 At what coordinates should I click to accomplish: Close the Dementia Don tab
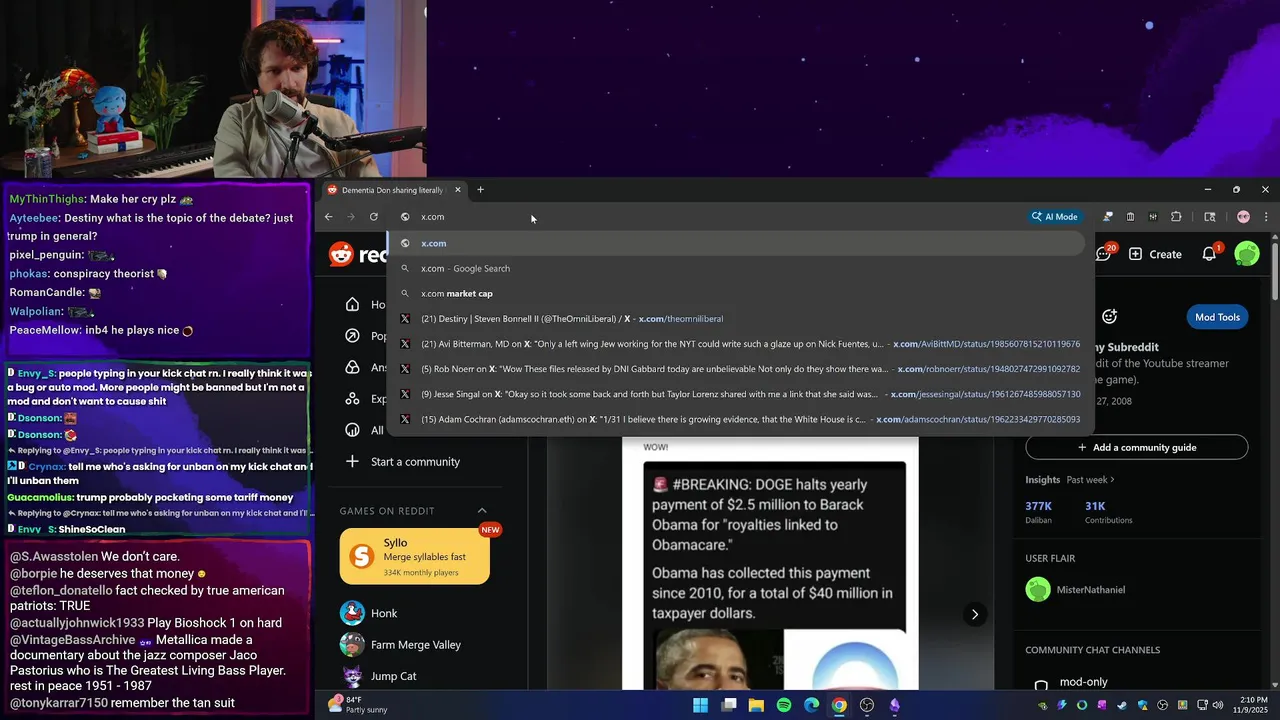tap(458, 190)
